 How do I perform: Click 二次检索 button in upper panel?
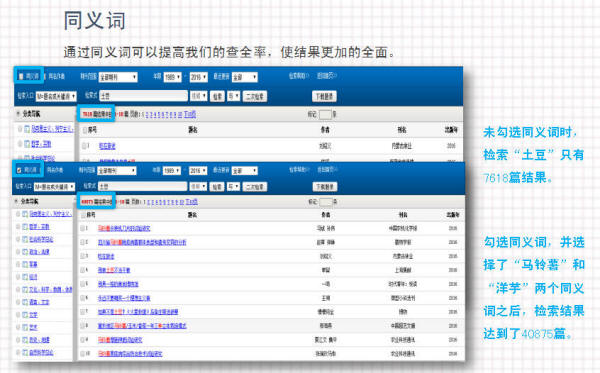click(x=254, y=96)
